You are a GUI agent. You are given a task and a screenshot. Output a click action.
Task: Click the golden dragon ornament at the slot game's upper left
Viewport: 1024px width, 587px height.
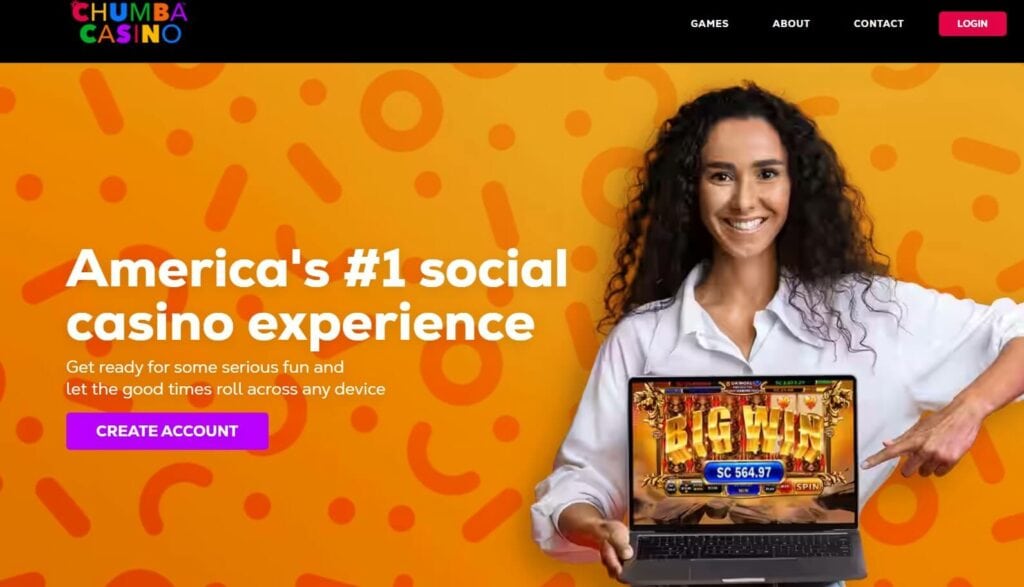tap(649, 405)
